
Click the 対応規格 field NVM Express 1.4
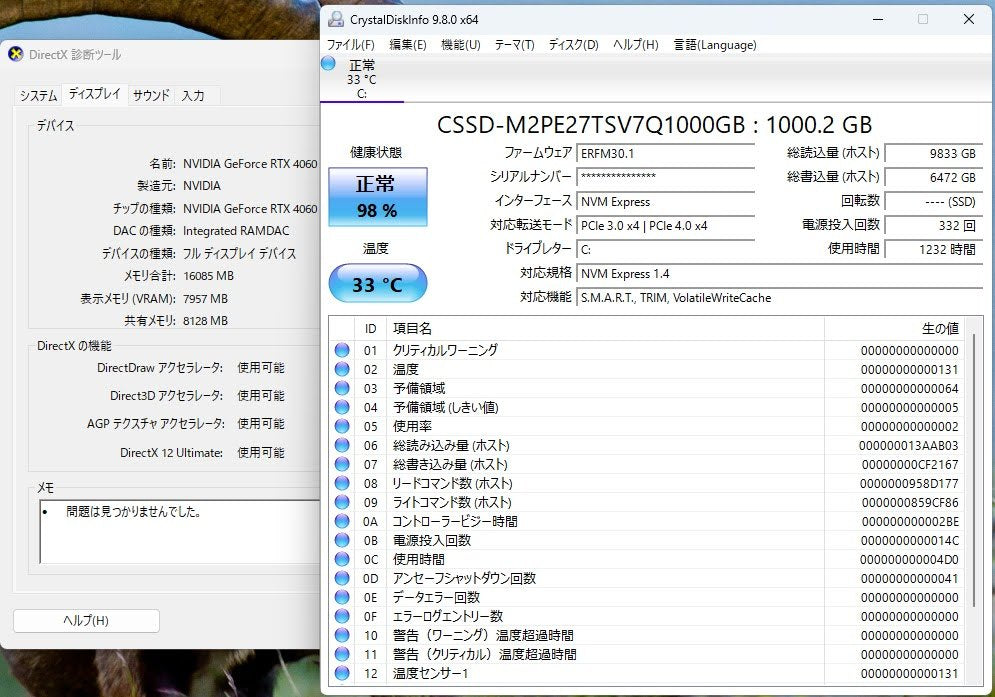(x=780, y=274)
